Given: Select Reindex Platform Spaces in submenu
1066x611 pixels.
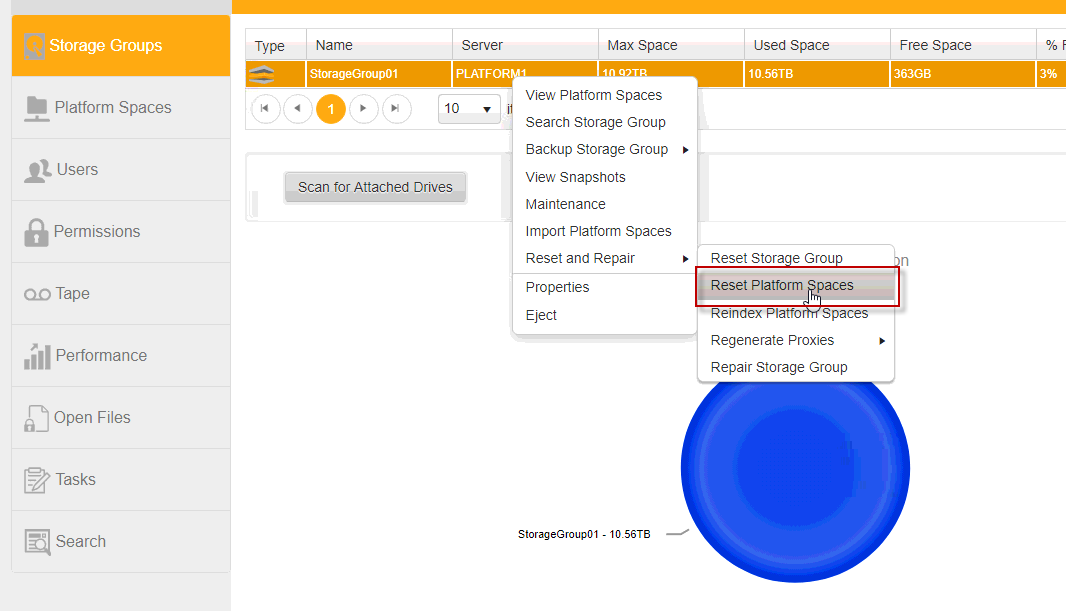Looking at the screenshot, I should point(789,313).
